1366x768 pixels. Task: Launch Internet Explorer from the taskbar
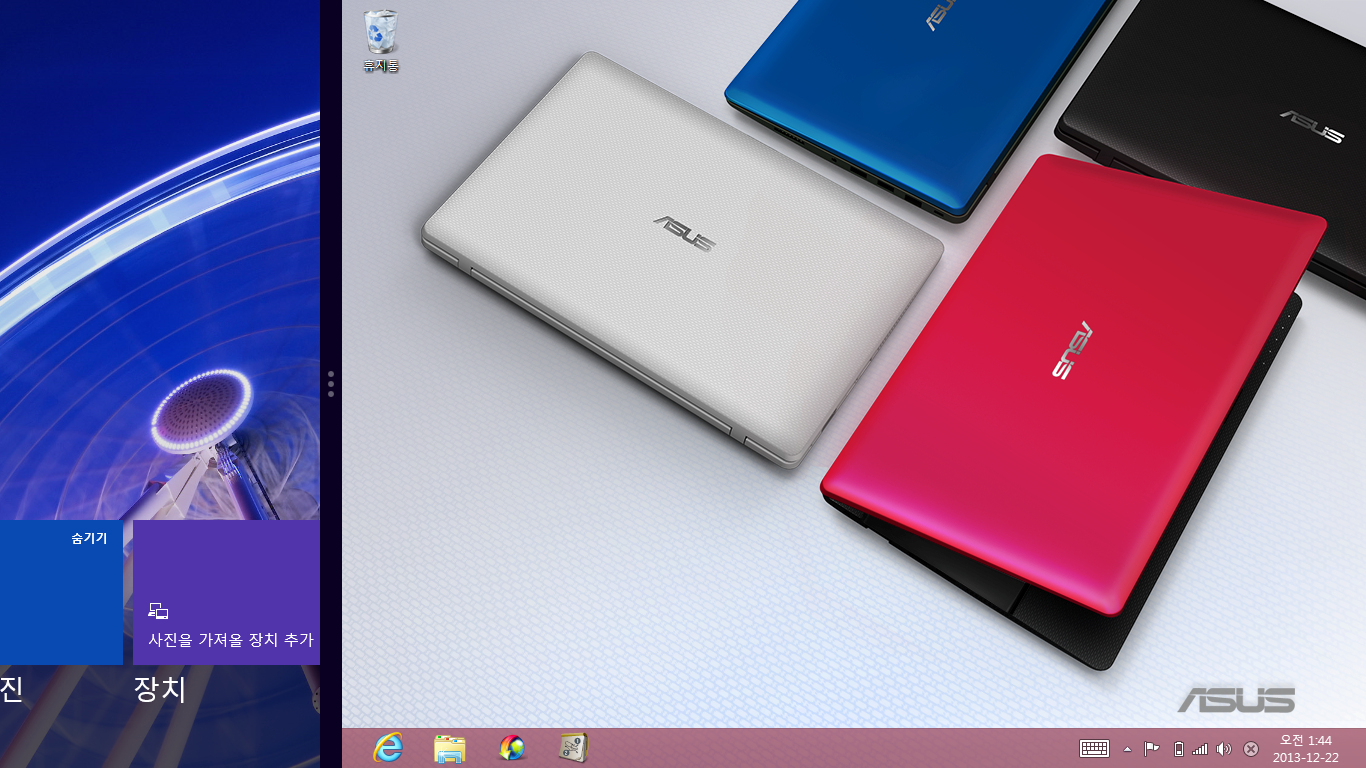[387, 747]
